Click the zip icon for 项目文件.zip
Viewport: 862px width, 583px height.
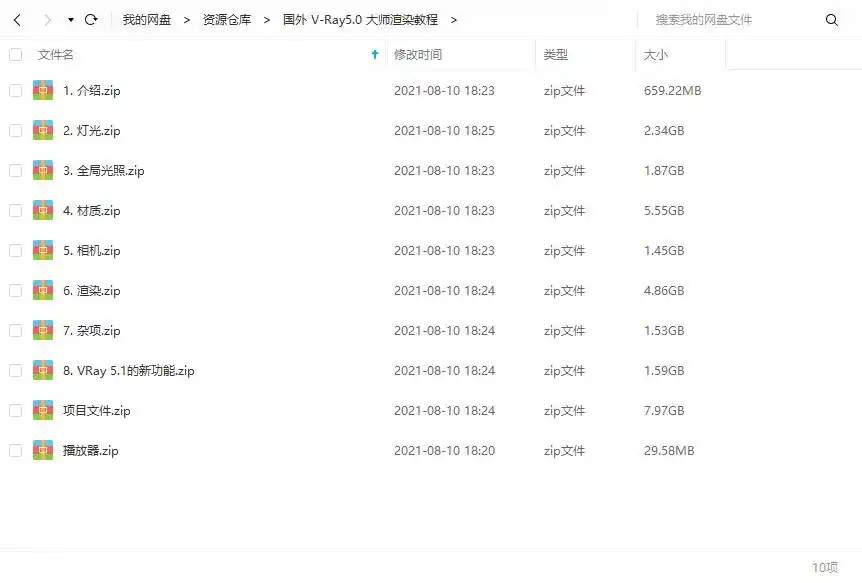click(x=43, y=411)
